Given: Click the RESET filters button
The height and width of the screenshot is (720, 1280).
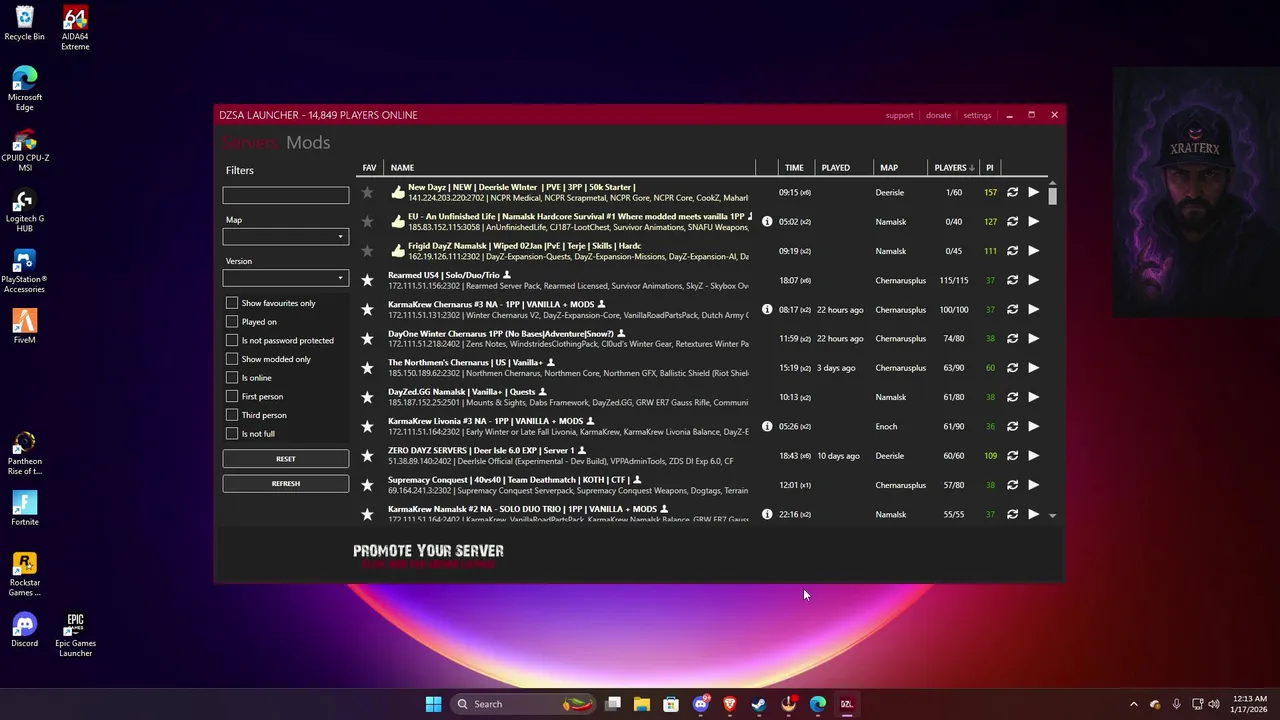Looking at the screenshot, I should (286, 459).
